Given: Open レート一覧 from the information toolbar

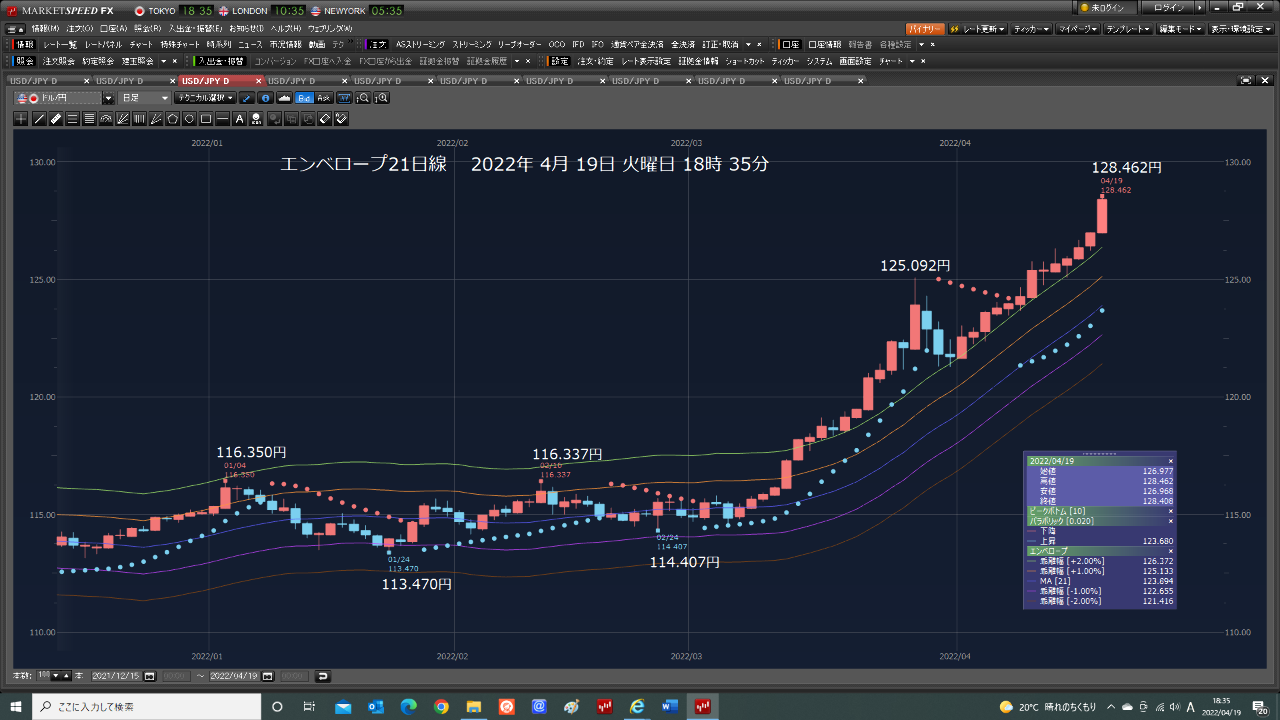Looking at the screenshot, I should [x=59, y=45].
